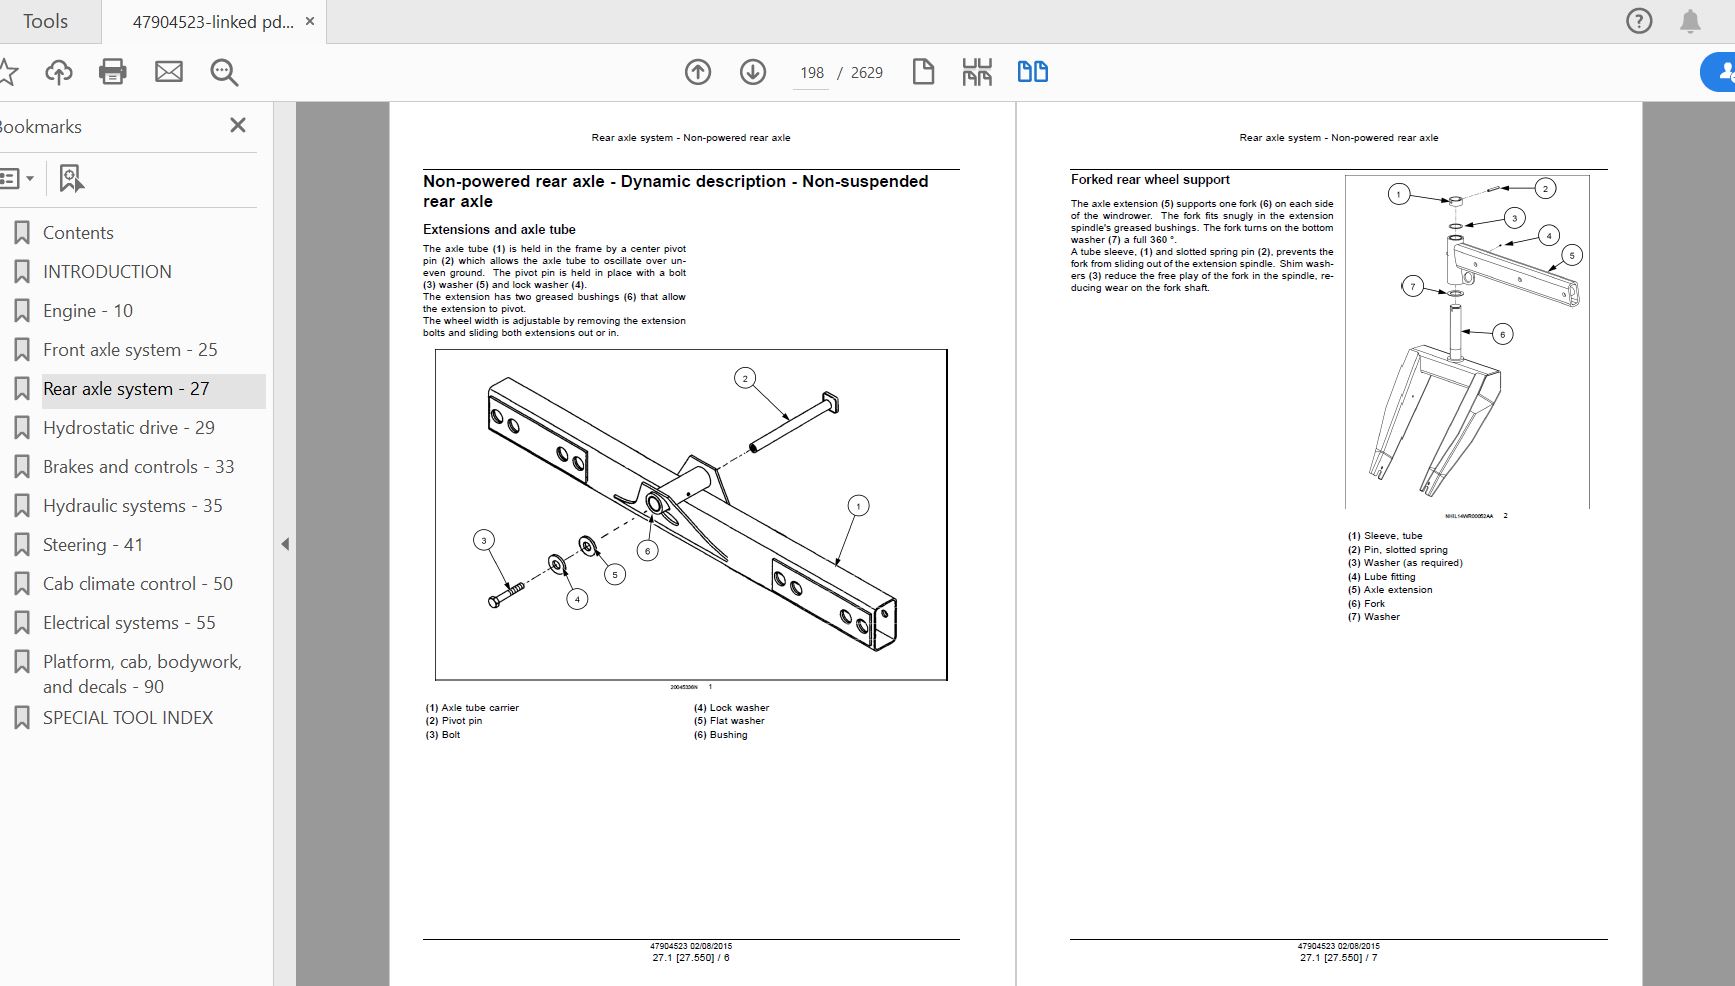Jump to Steering - 41 bookmark
Screen dimensions: 1735x986
[x=92, y=545]
